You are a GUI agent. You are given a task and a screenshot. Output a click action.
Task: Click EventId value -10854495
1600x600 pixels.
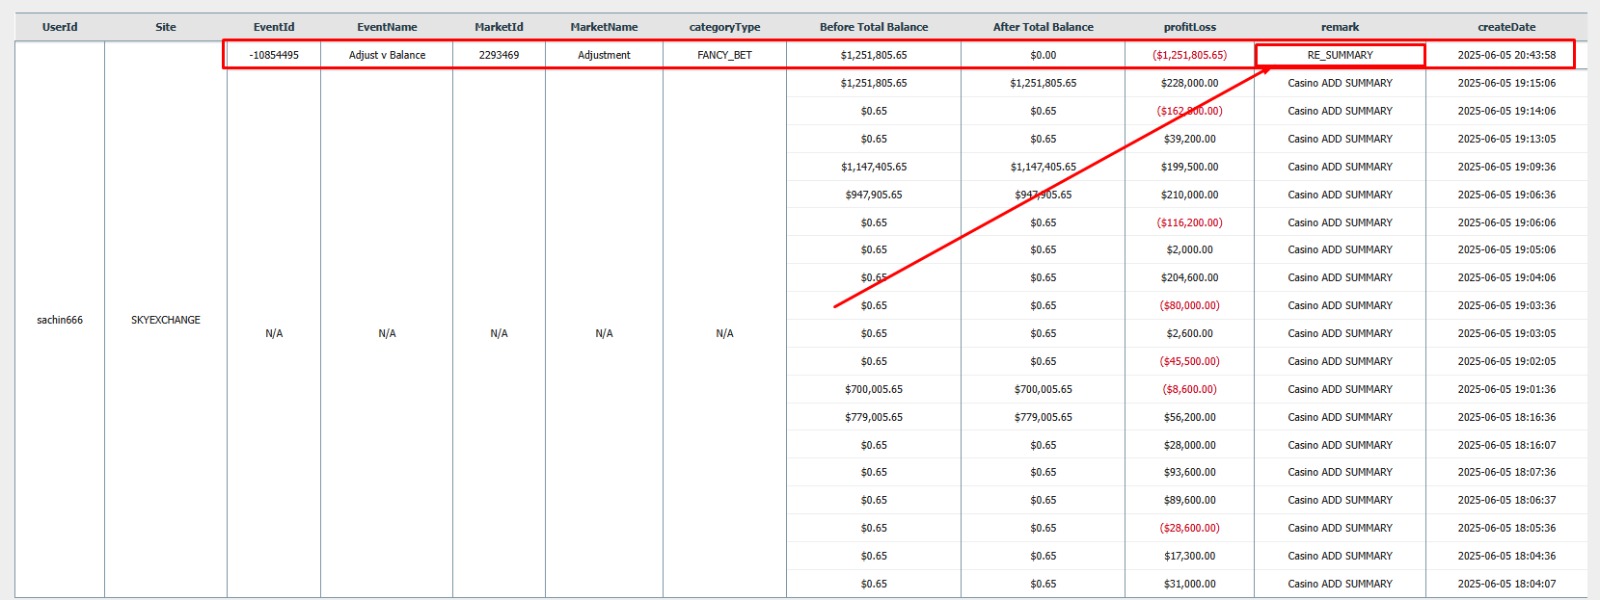pos(273,55)
